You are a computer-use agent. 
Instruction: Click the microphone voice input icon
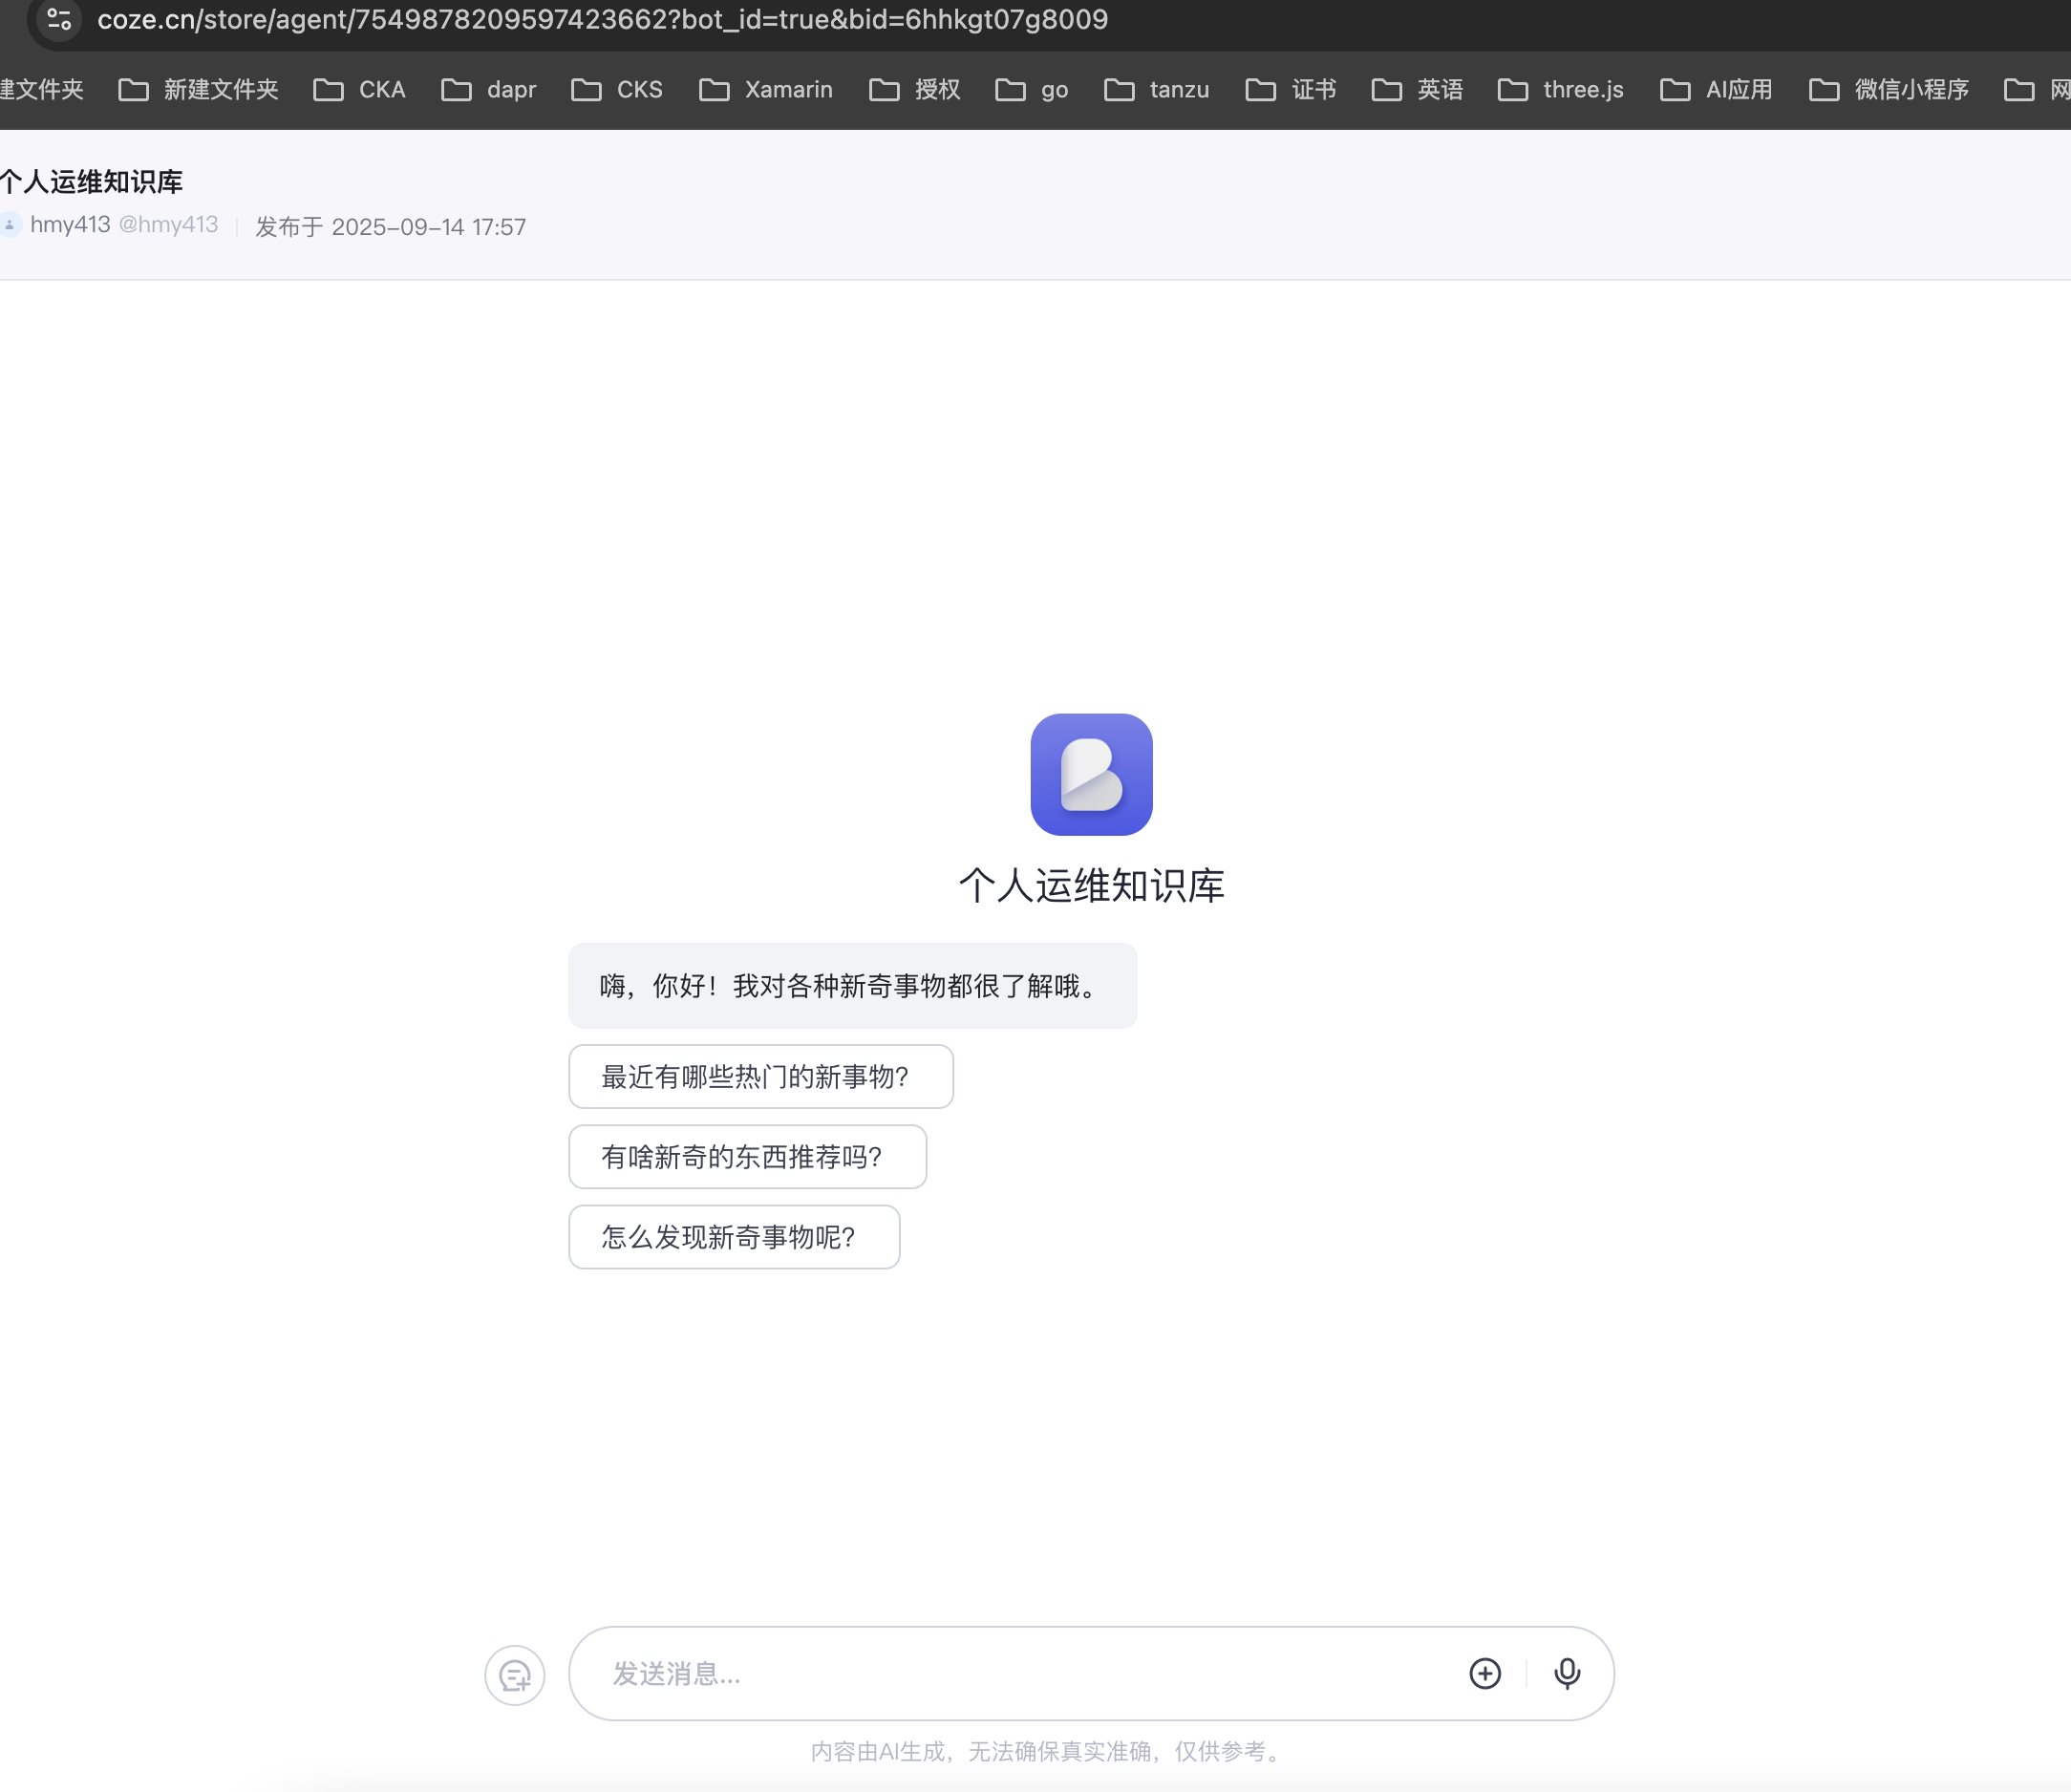point(1567,1673)
